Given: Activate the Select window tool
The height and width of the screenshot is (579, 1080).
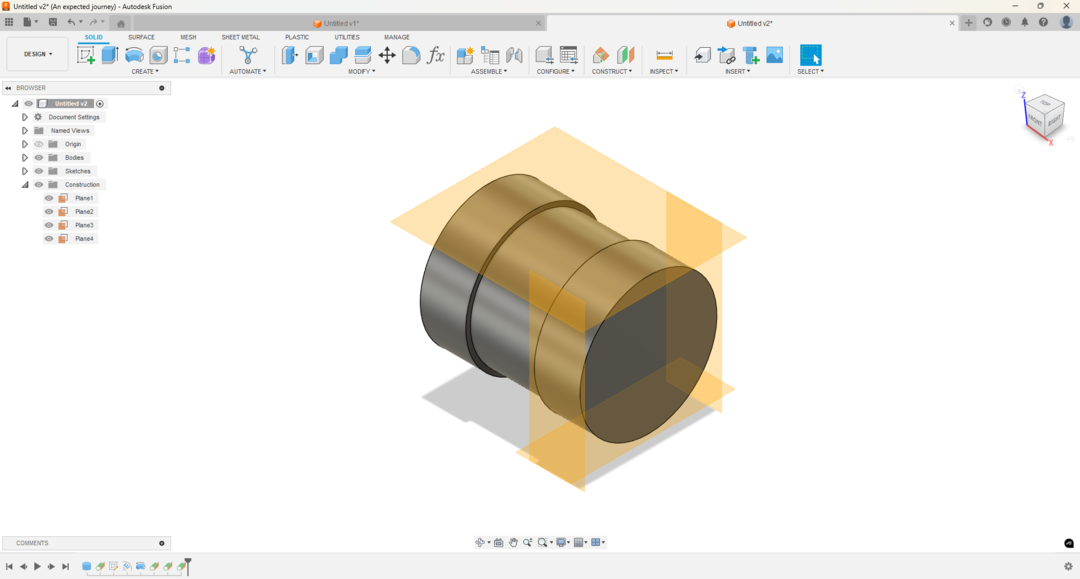Looking at the screenshot, I should 811,55.
